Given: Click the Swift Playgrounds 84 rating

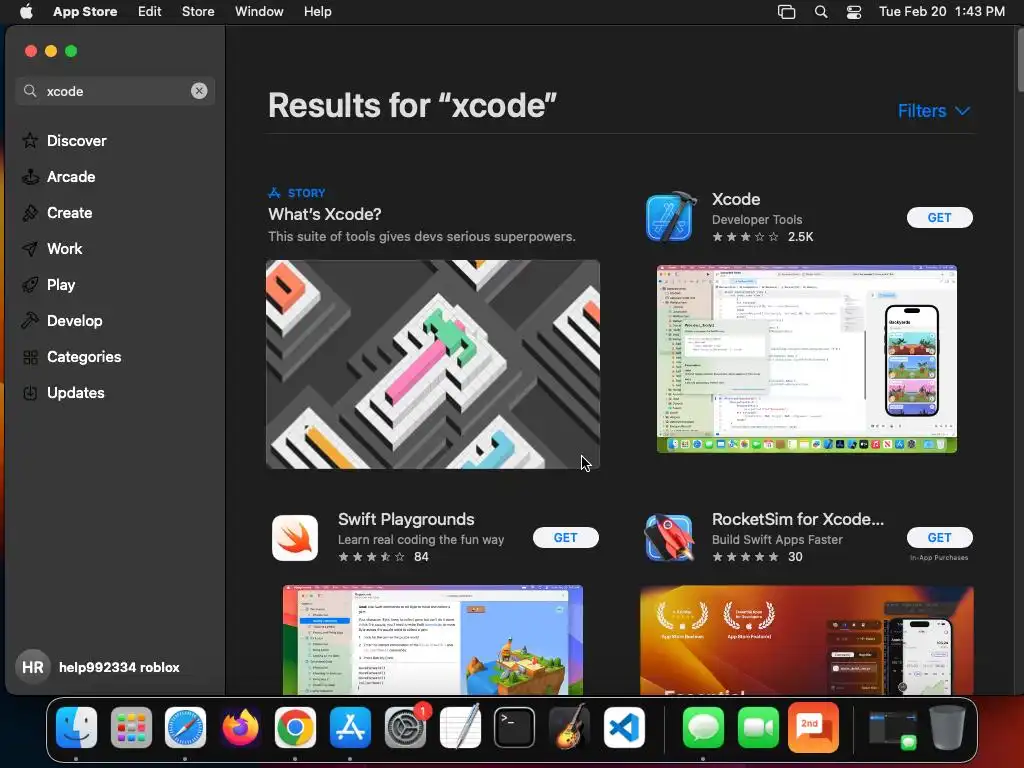Looking at the screenshot, I should (383, 556).
